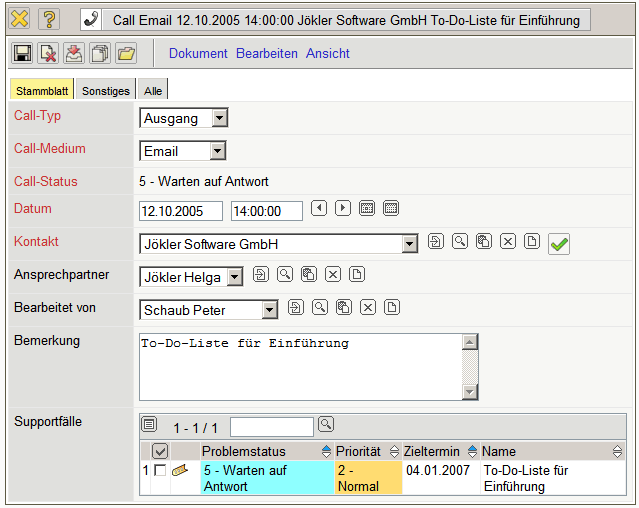Open the Bearbeiten menu
Image resolution: width=639 pixels, height=508 pixels.
click(267, 53)
